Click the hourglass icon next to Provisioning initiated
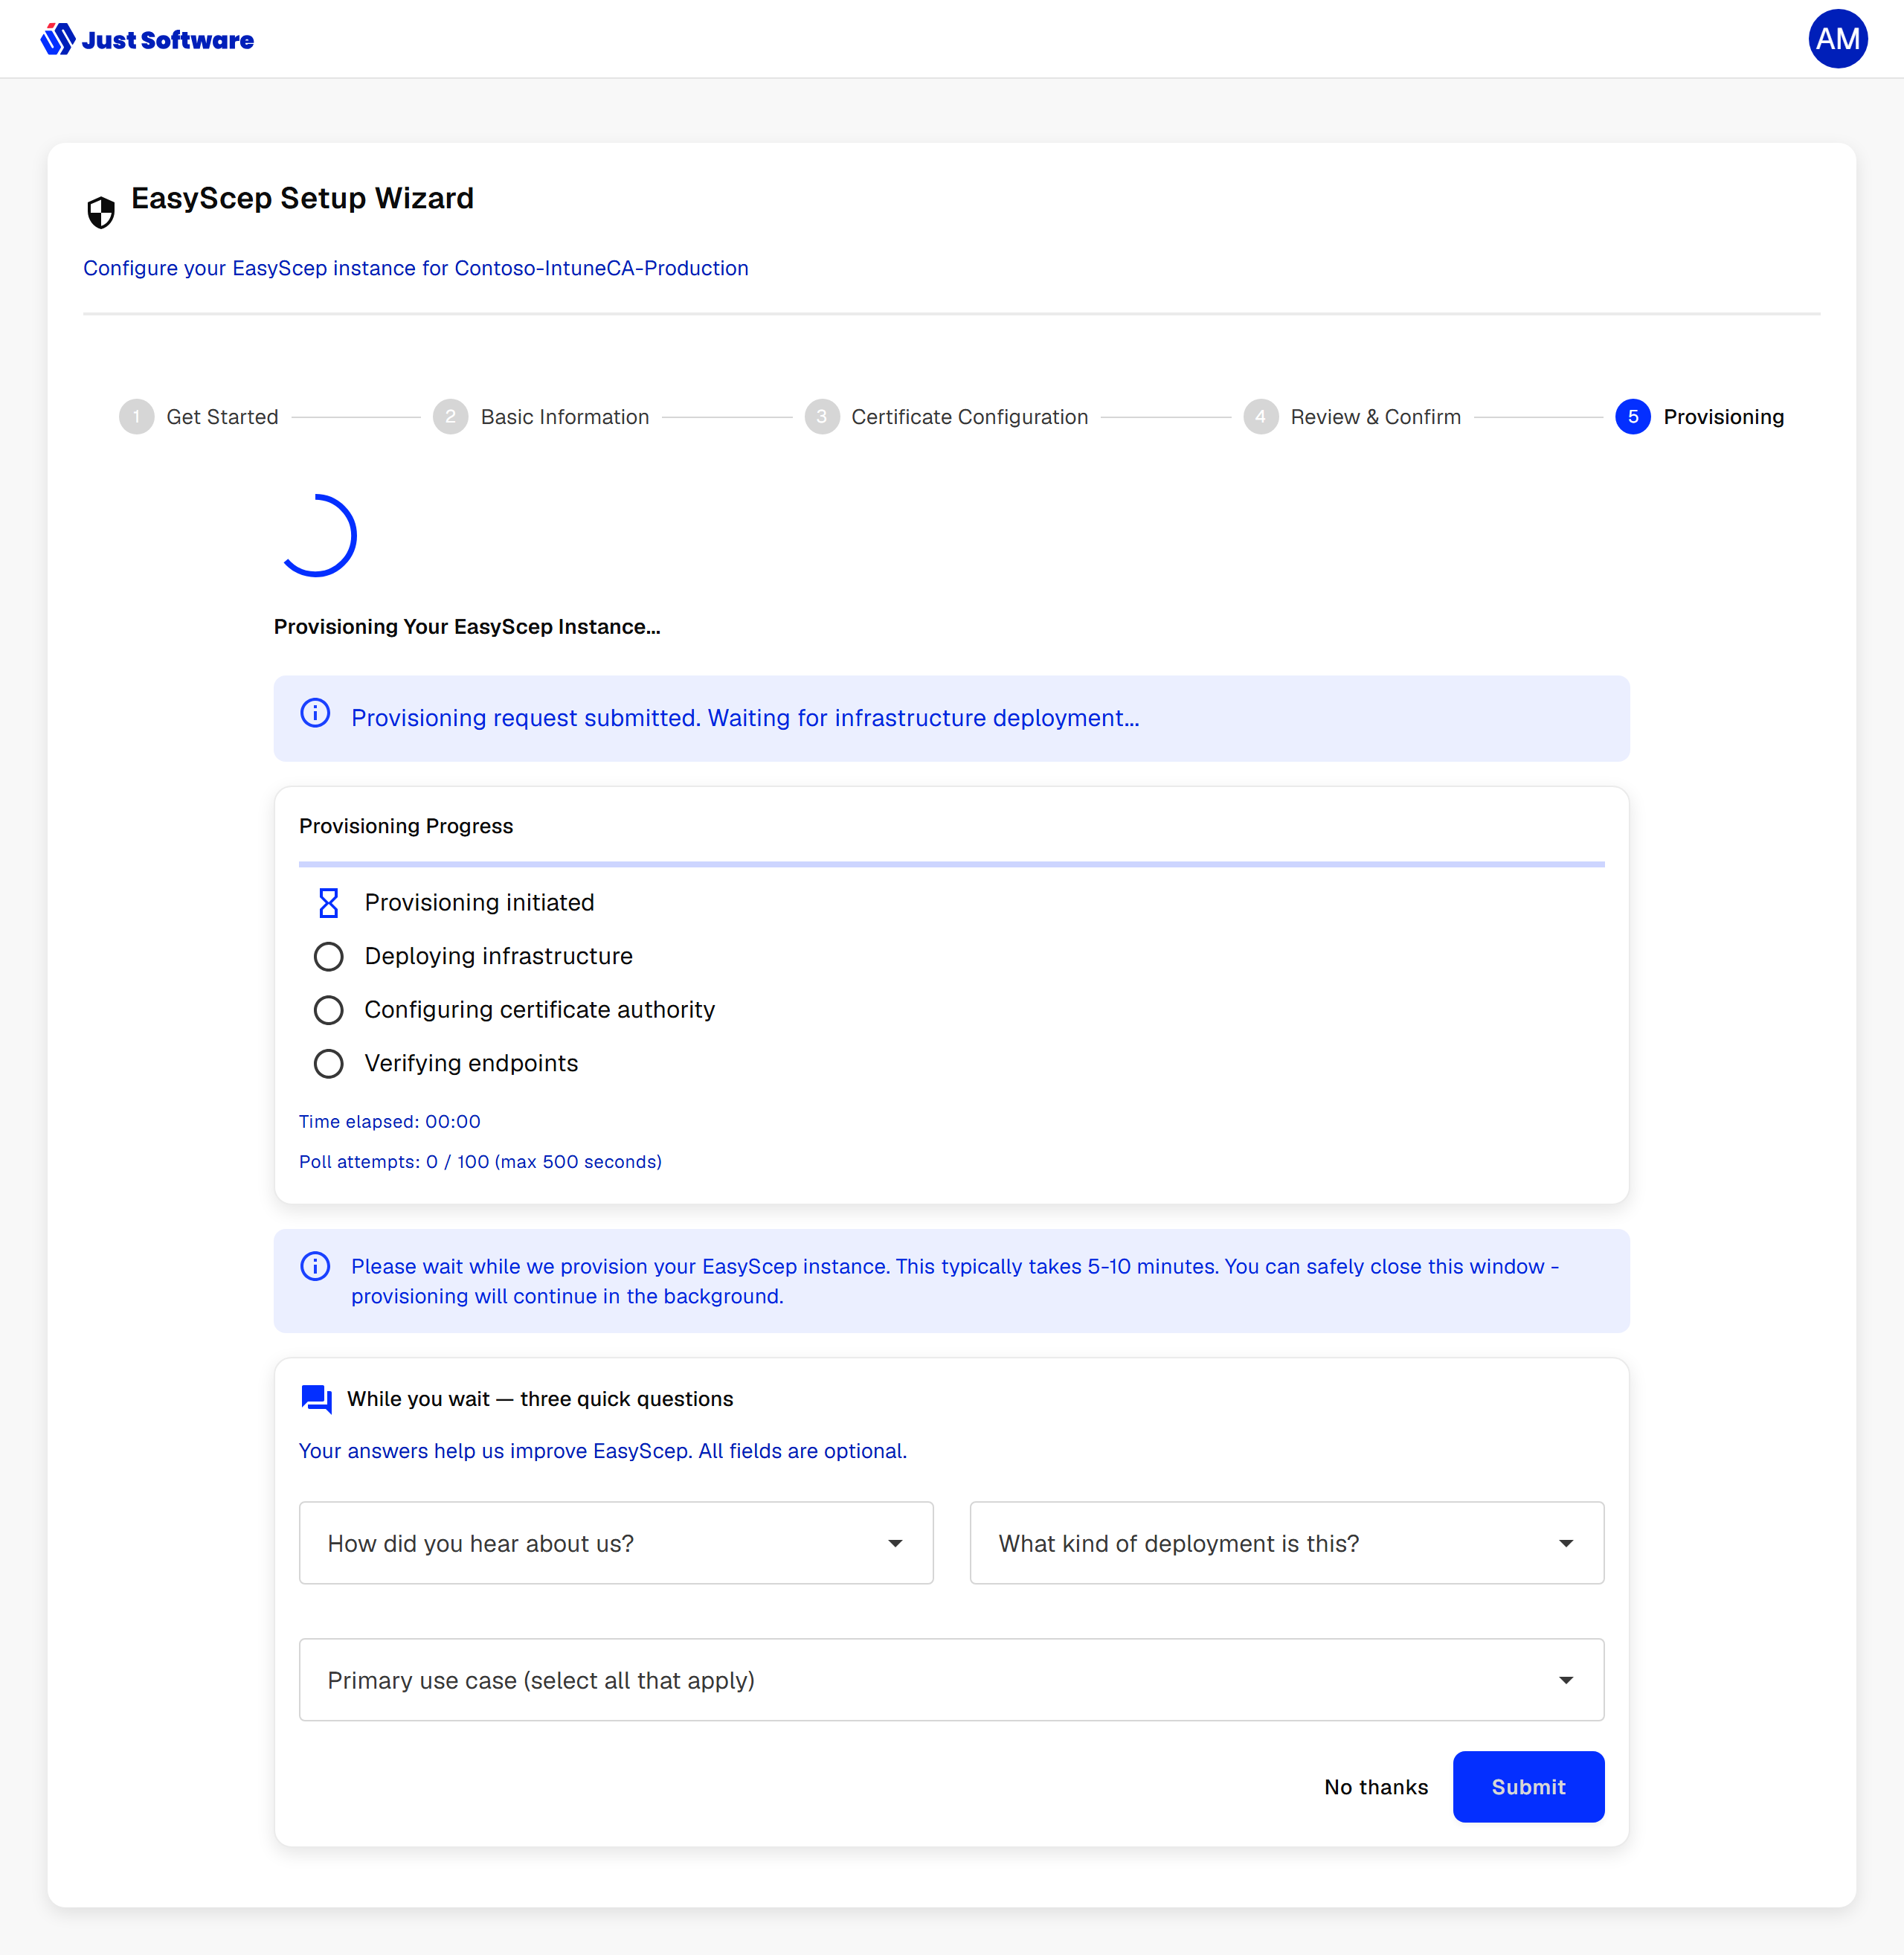This screenshot has width=1904, height=1955. pos(328,902)
